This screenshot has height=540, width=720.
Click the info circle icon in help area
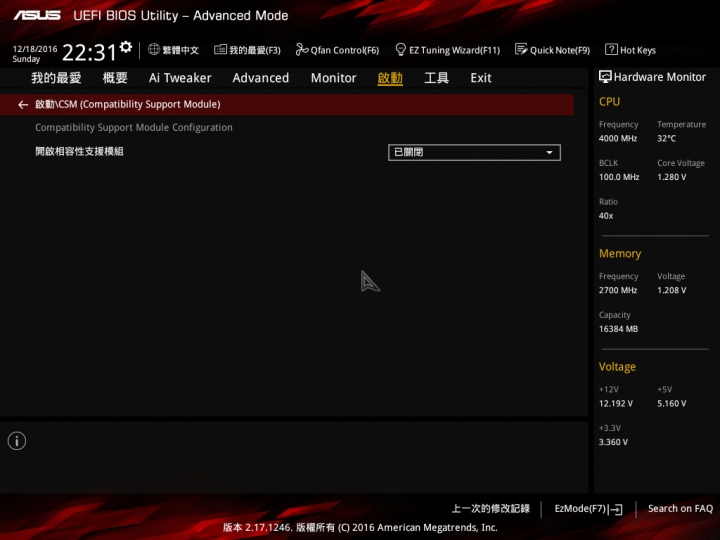point(17,441)
